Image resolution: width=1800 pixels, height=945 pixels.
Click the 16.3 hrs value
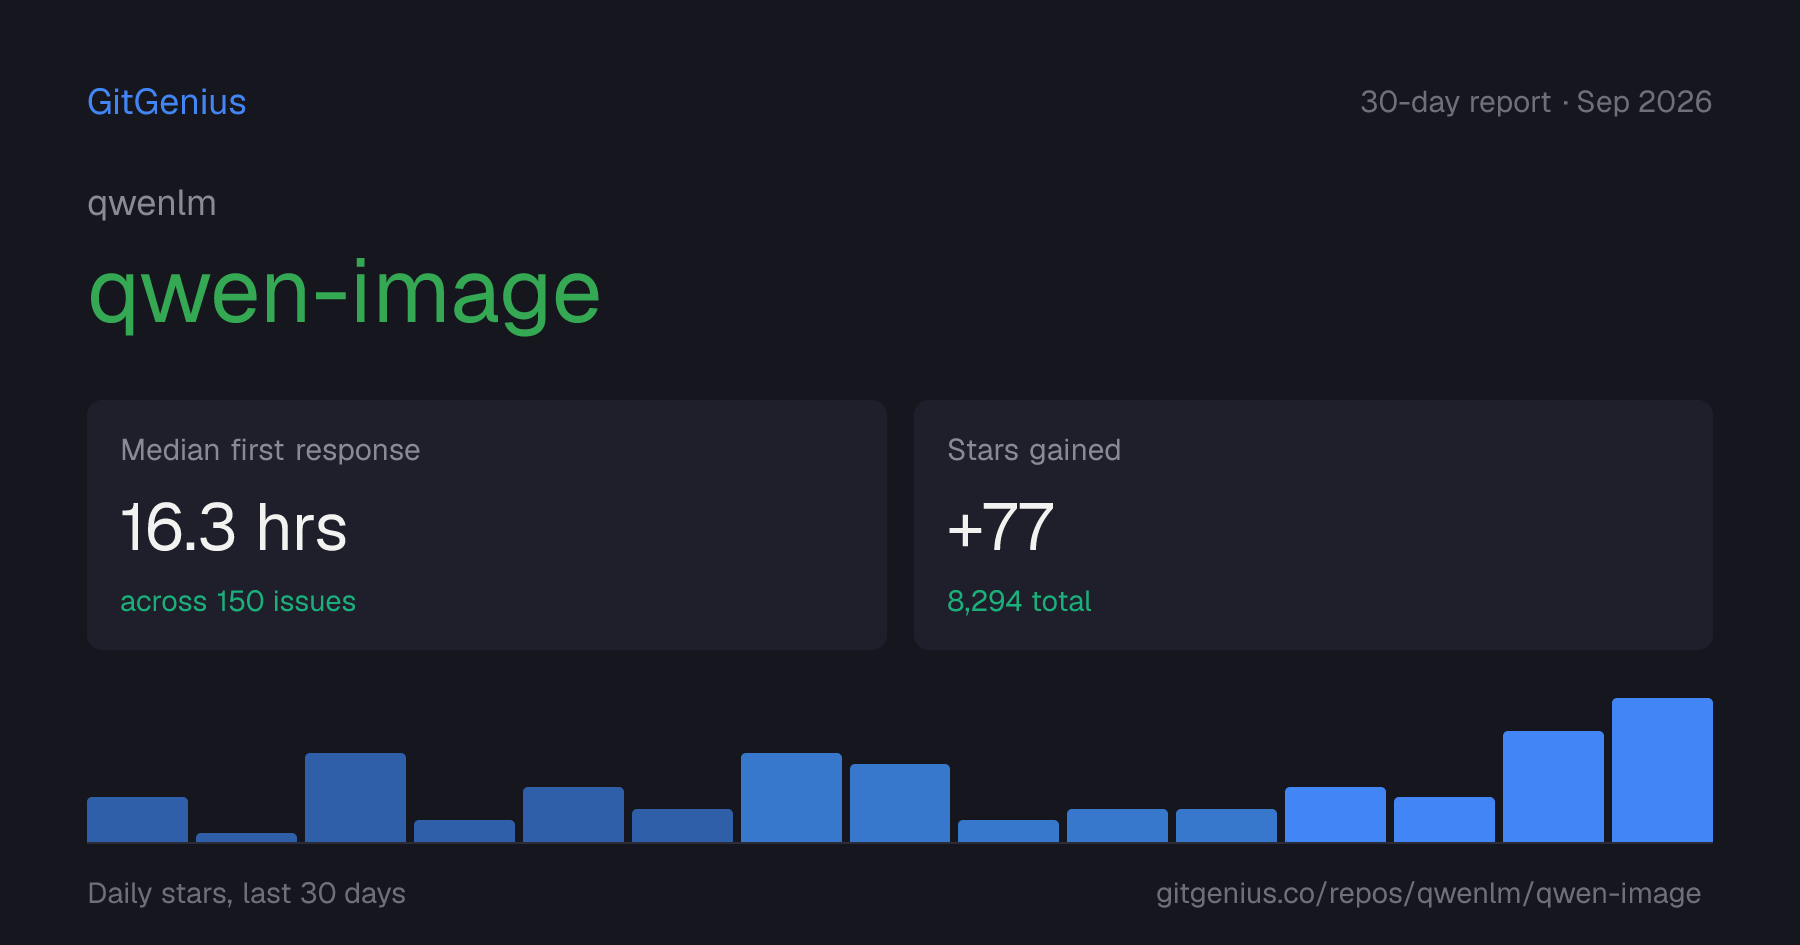tap(234, 528)
